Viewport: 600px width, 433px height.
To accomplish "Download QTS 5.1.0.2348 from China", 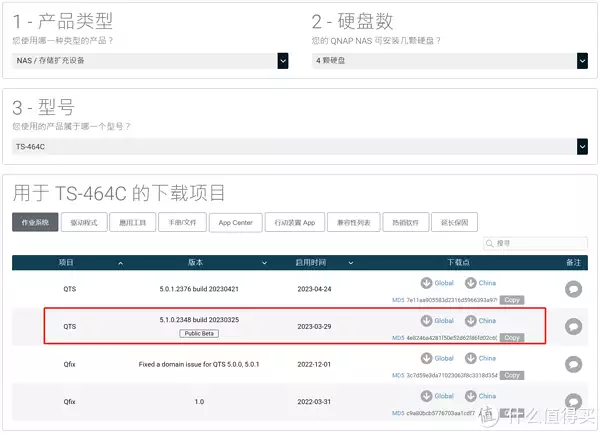I will click(481, 321).
